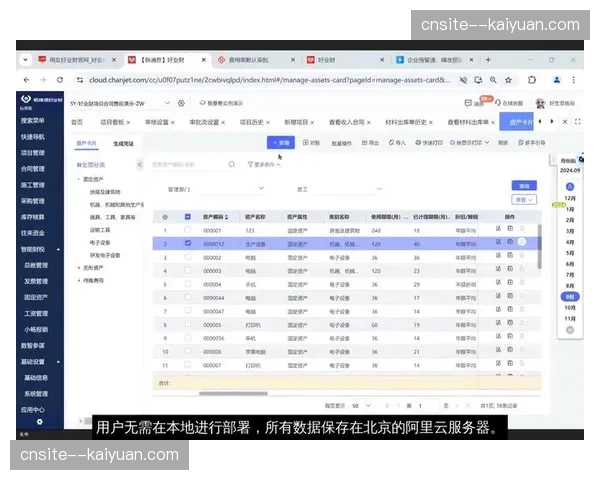Open 采购管理 in left sidebar menu
Viewport: 600px width, 480px height.
coord(33,201)
